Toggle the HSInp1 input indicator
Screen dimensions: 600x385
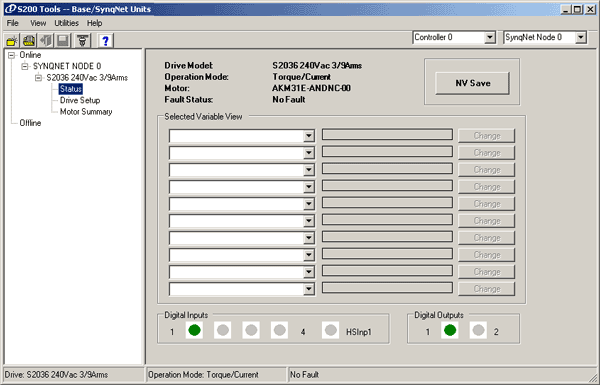pos(331,330)
